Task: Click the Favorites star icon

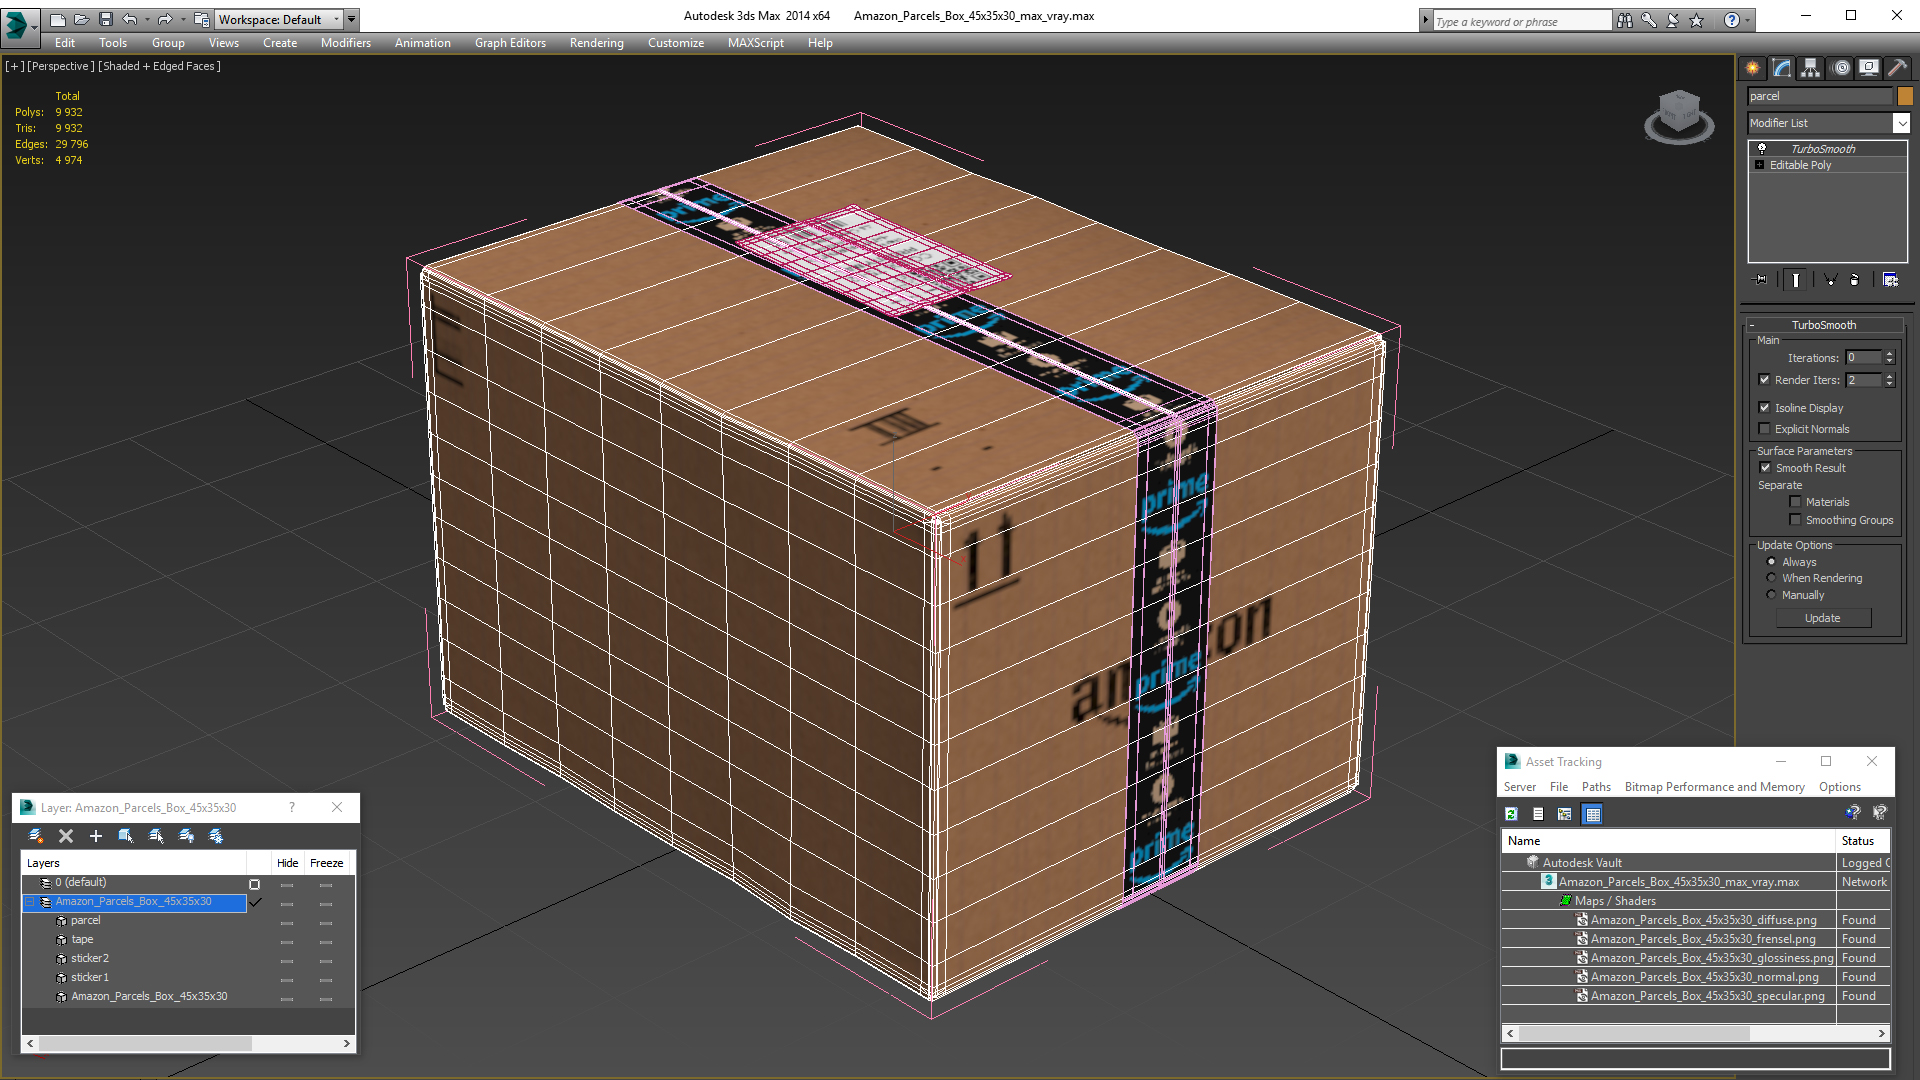Action: (x=1697, y=20)
